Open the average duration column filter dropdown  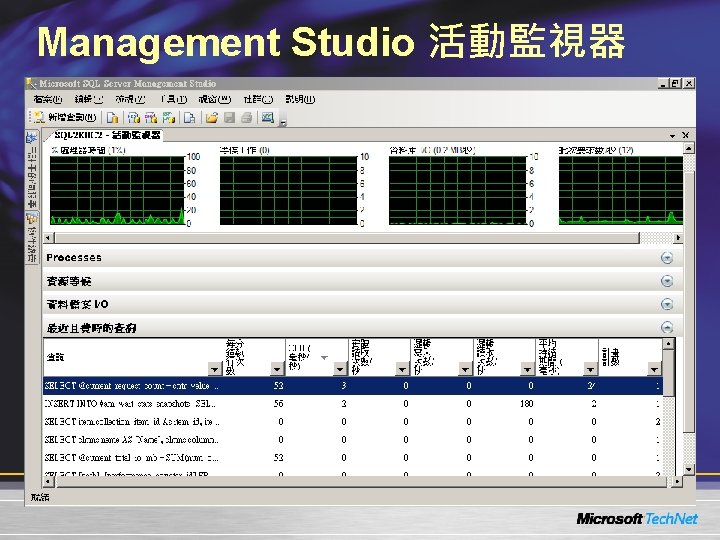tap(591, 369)
